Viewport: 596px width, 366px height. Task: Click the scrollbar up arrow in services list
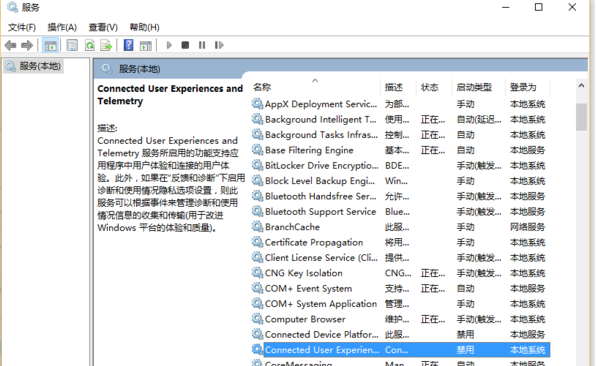[581, 86]
